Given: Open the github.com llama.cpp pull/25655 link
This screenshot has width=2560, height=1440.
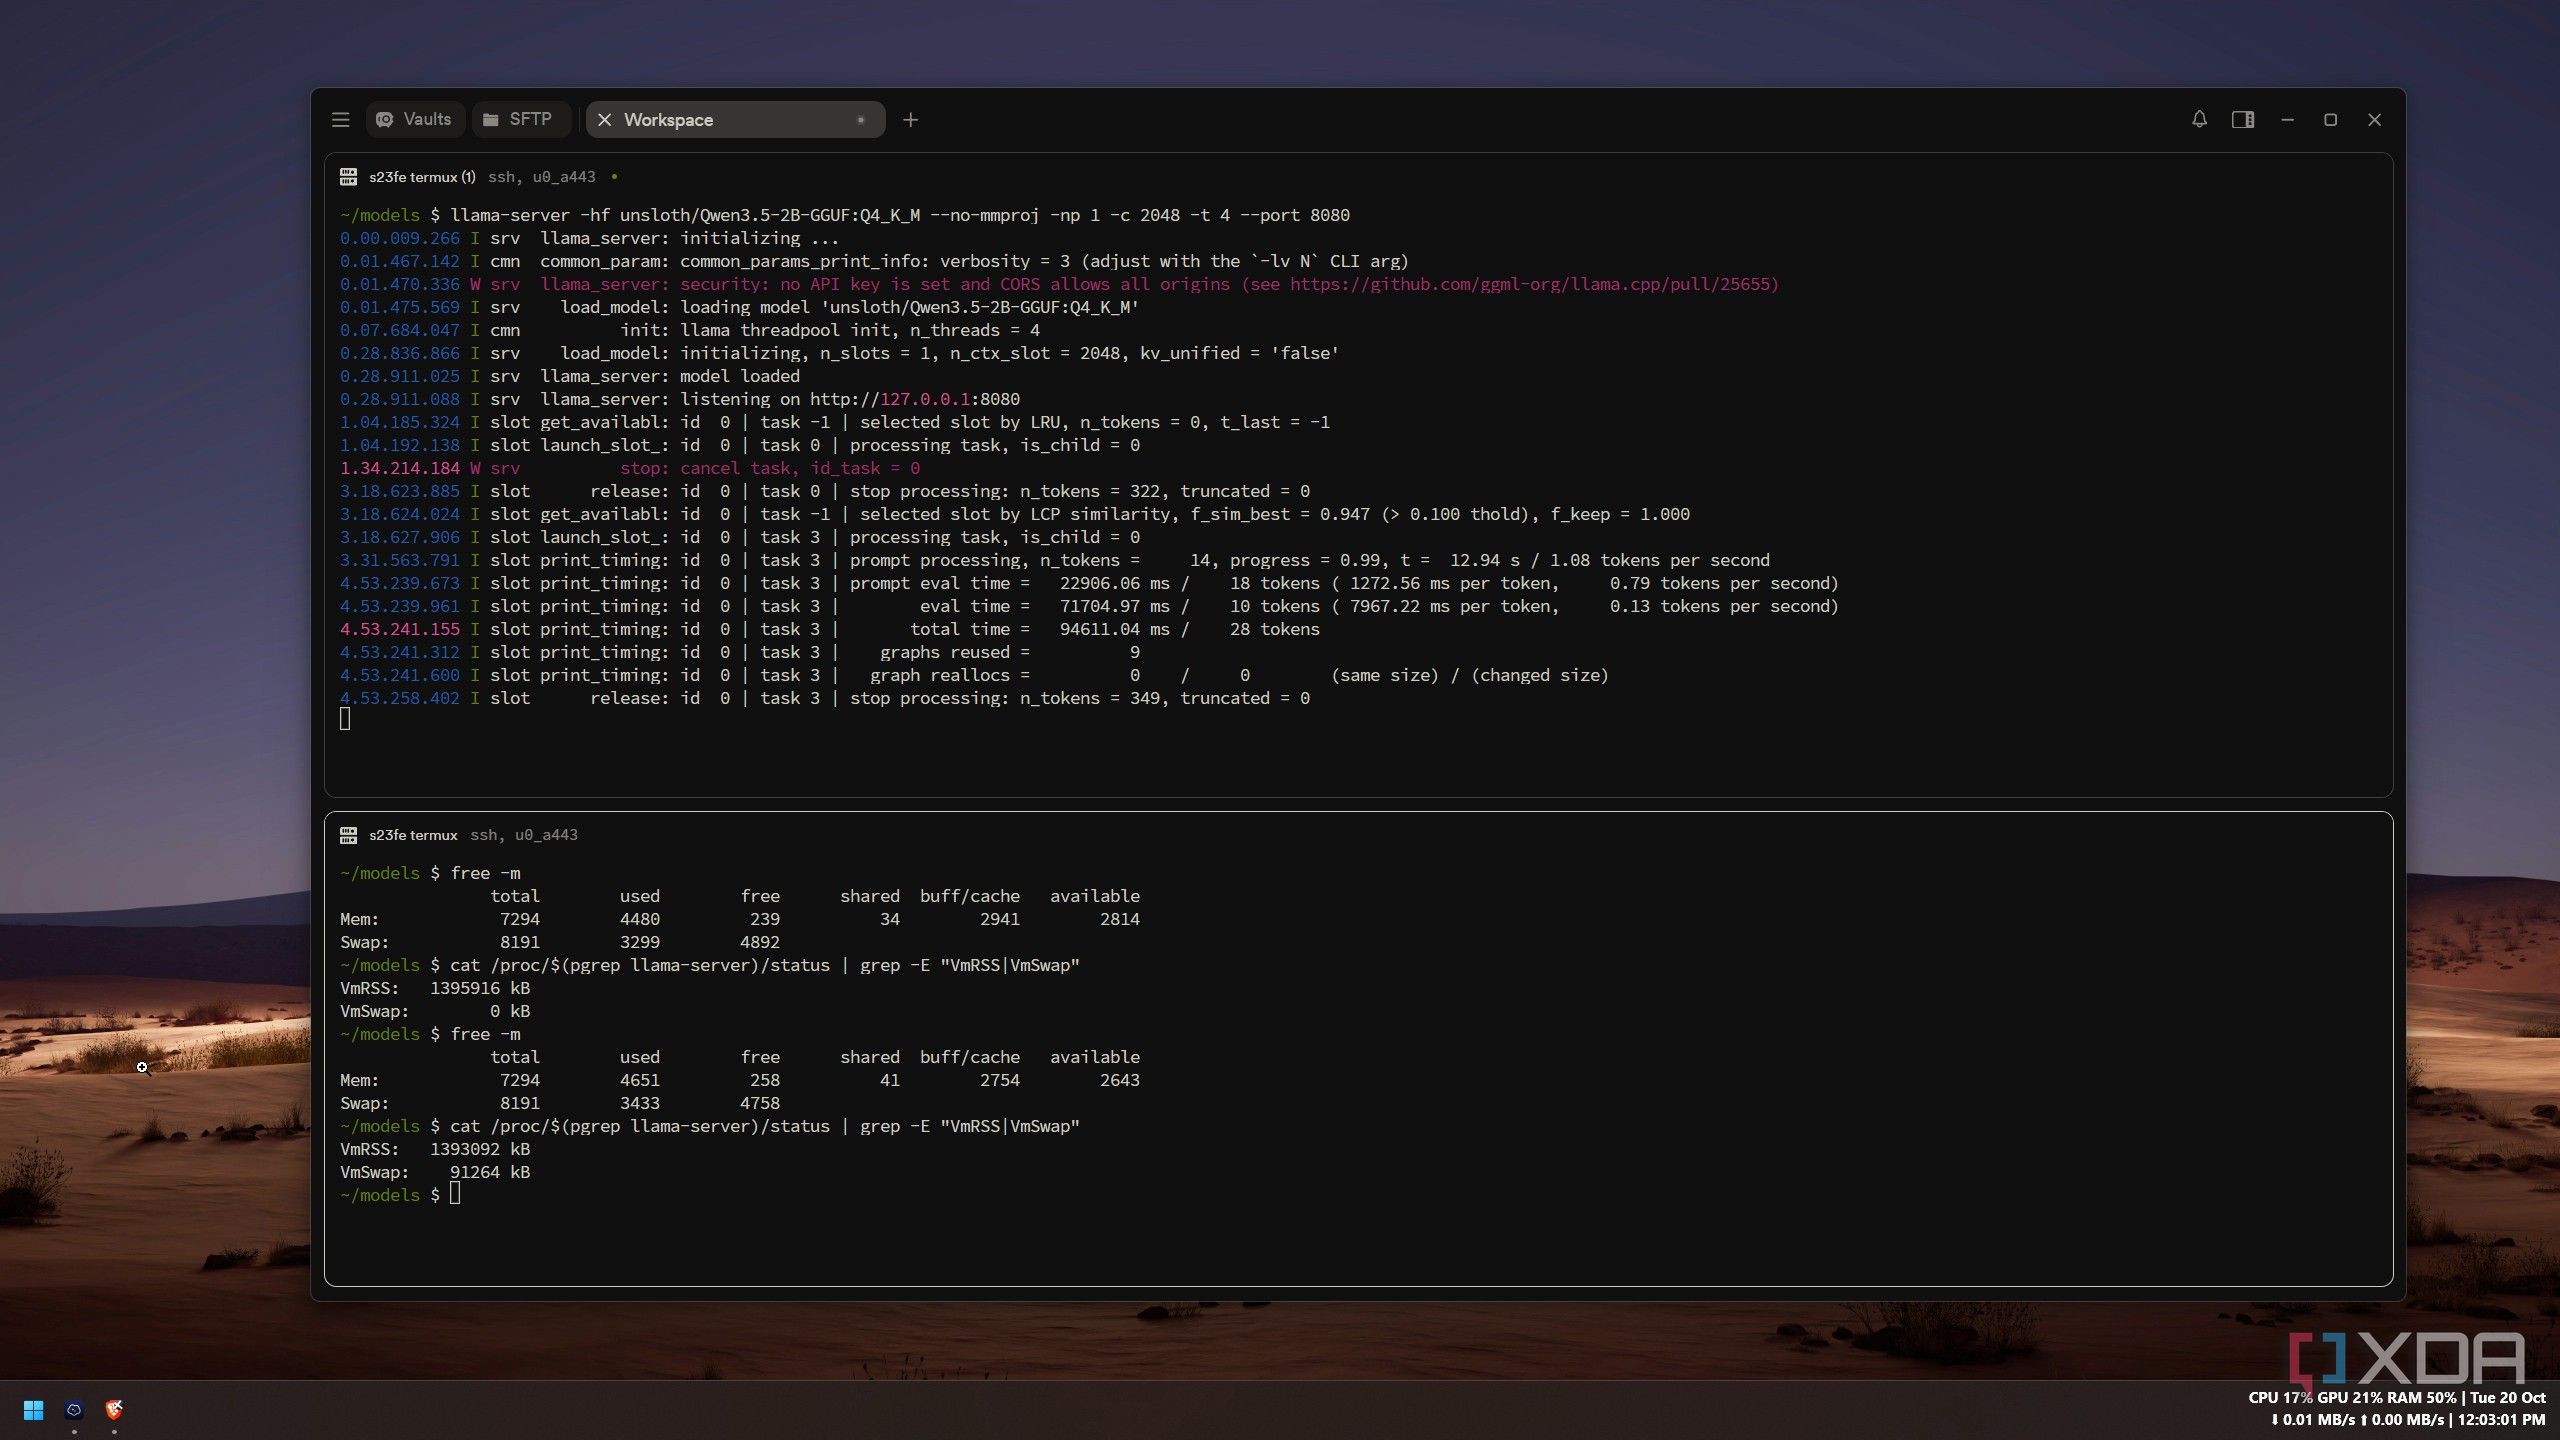Looking at the screenshot, I should click(x=1528, y=284).
